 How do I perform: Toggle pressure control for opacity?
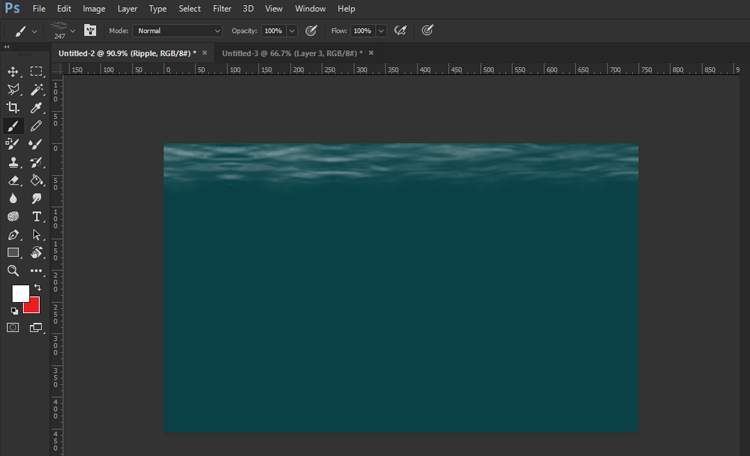(312, 31)
